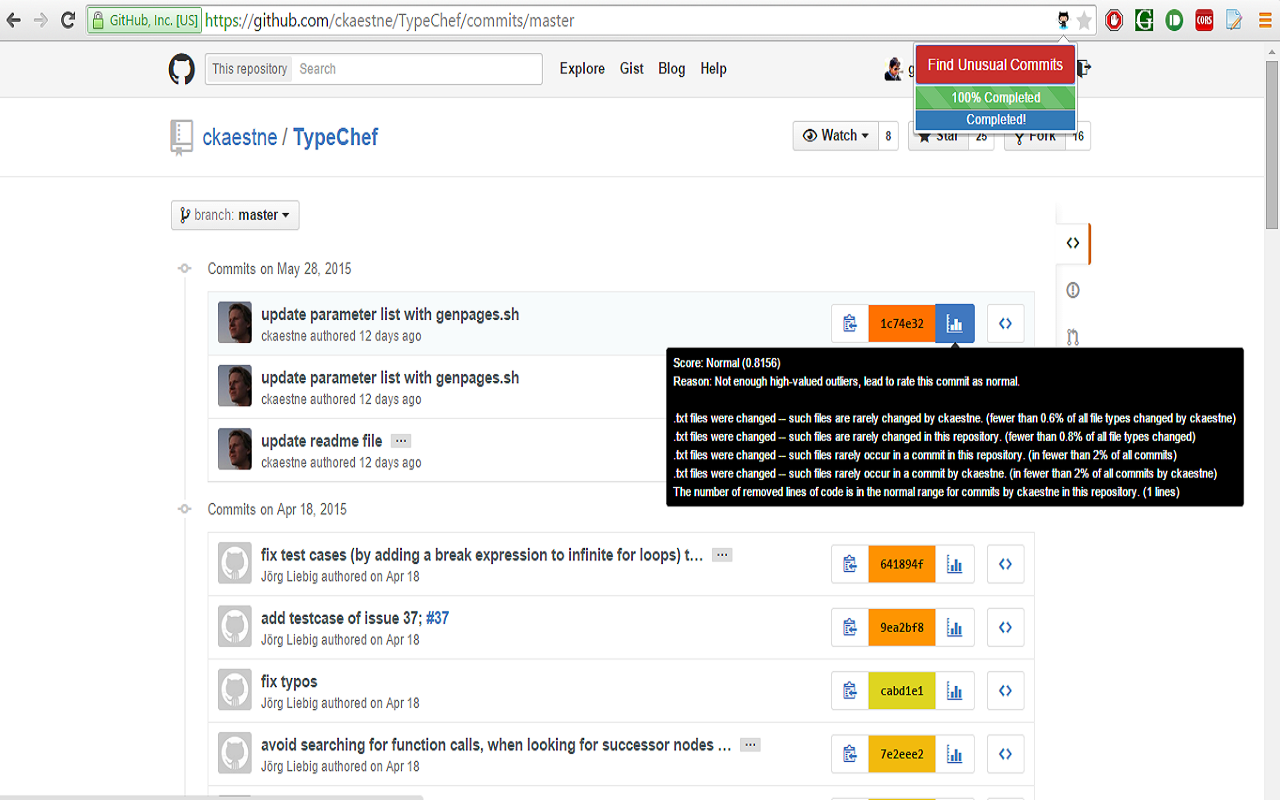Open commit hash 1c74e32
Screen dimensions: 1280x800
(x=902, y=323)
